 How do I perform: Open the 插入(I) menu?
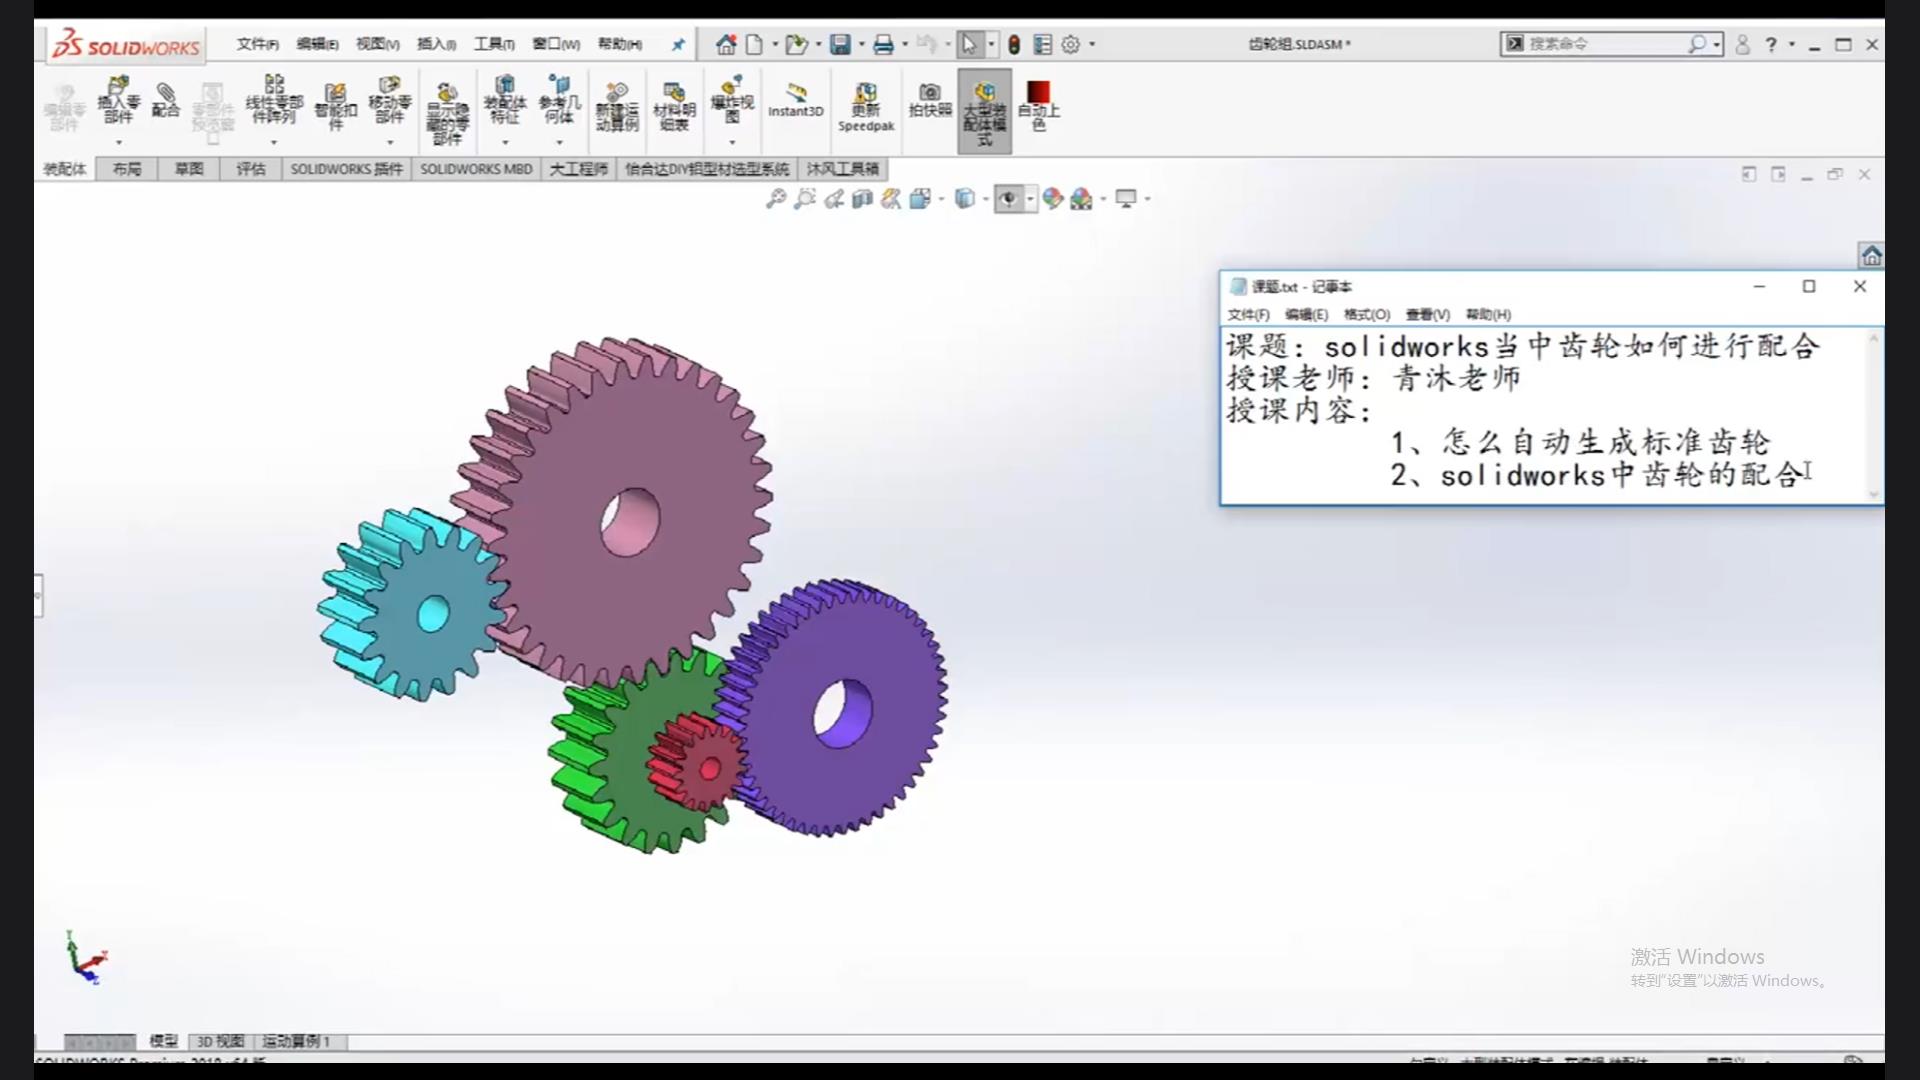[x=436, y=44]
